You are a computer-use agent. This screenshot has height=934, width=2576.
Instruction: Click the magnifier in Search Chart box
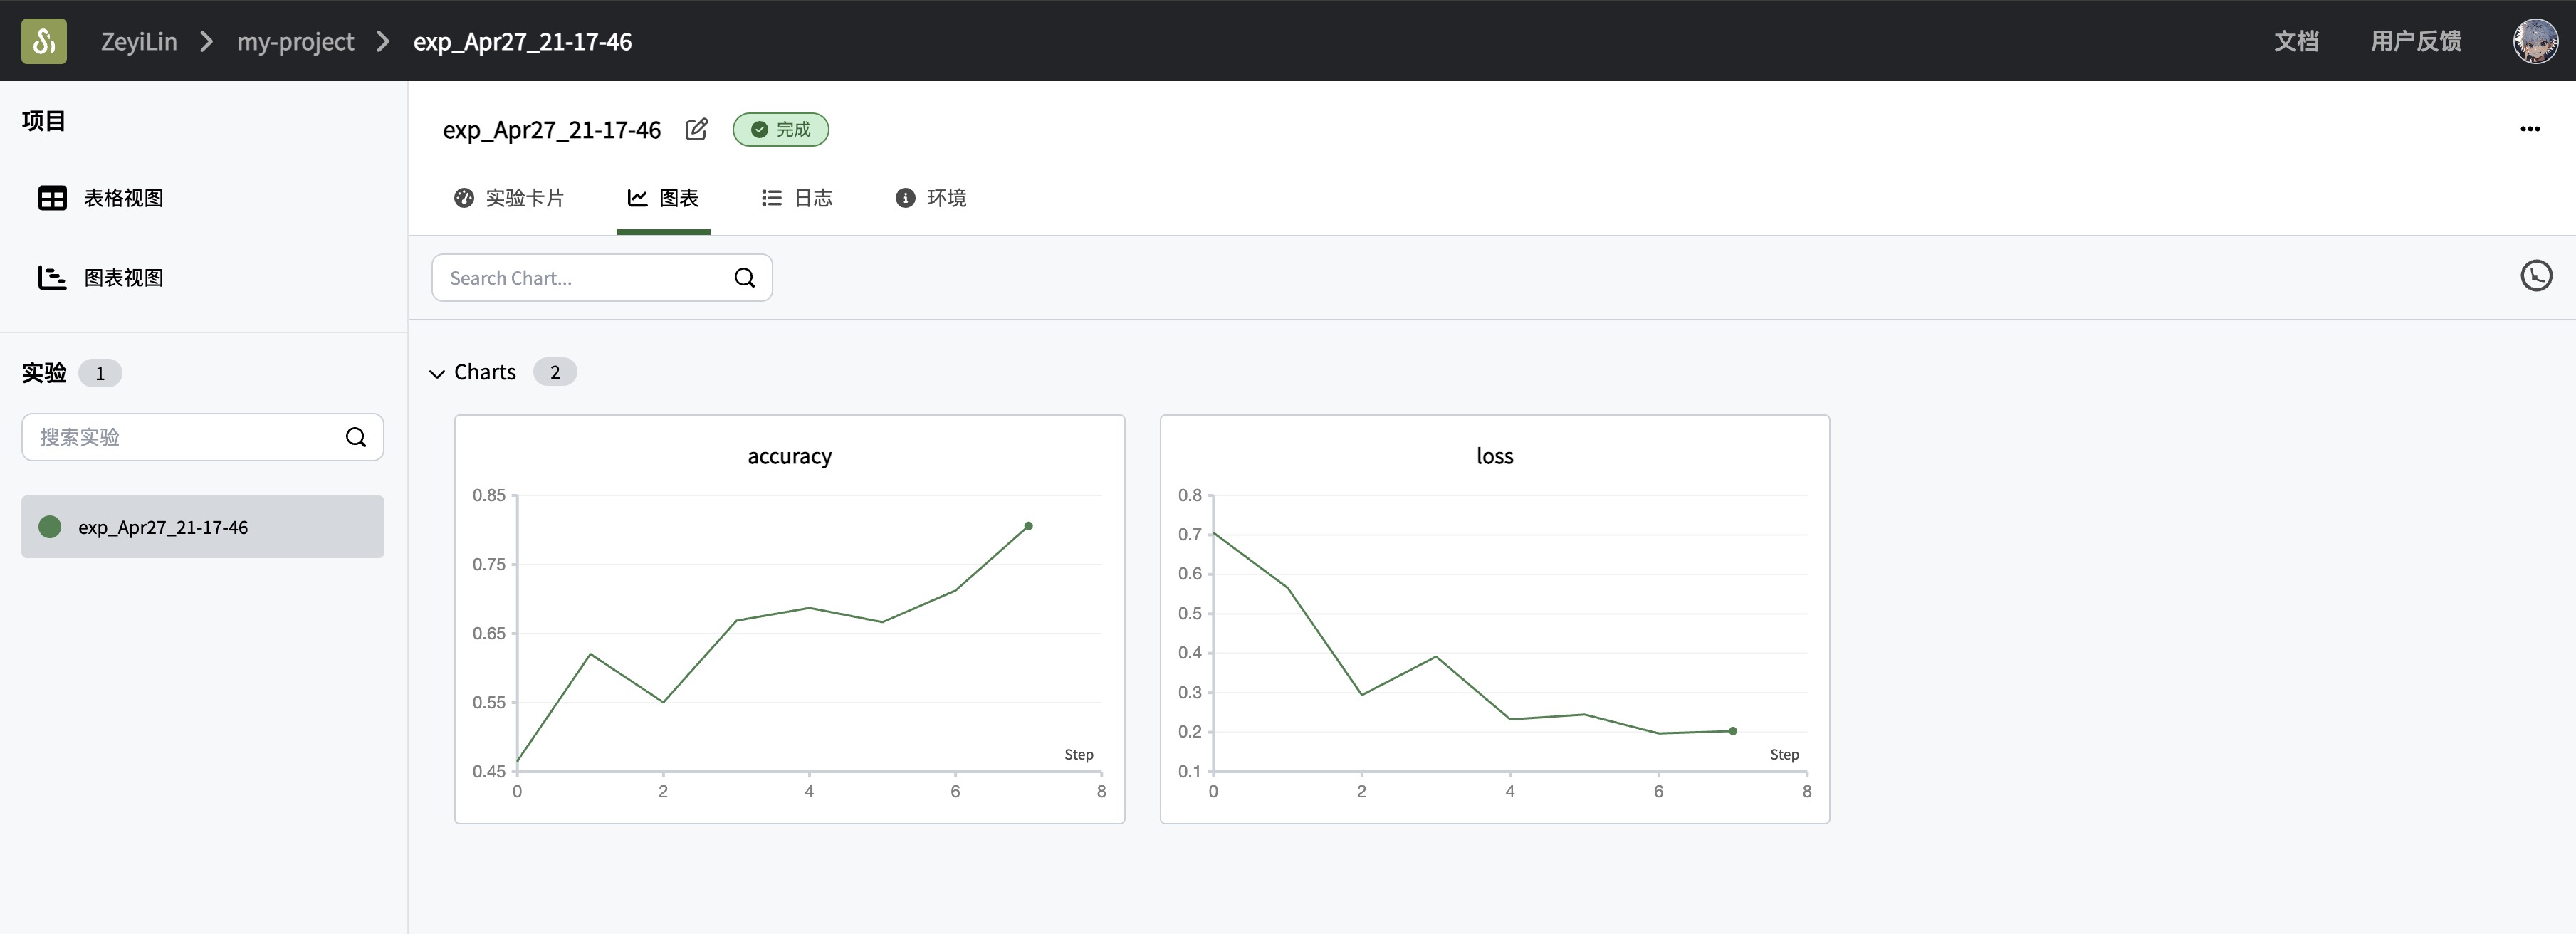[744, 278]
